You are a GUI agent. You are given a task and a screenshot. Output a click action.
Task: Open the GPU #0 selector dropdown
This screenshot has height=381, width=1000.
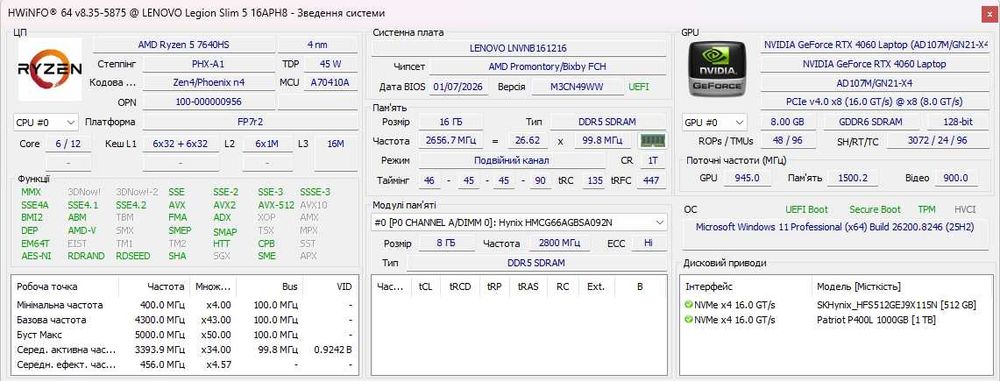point(715,122)
